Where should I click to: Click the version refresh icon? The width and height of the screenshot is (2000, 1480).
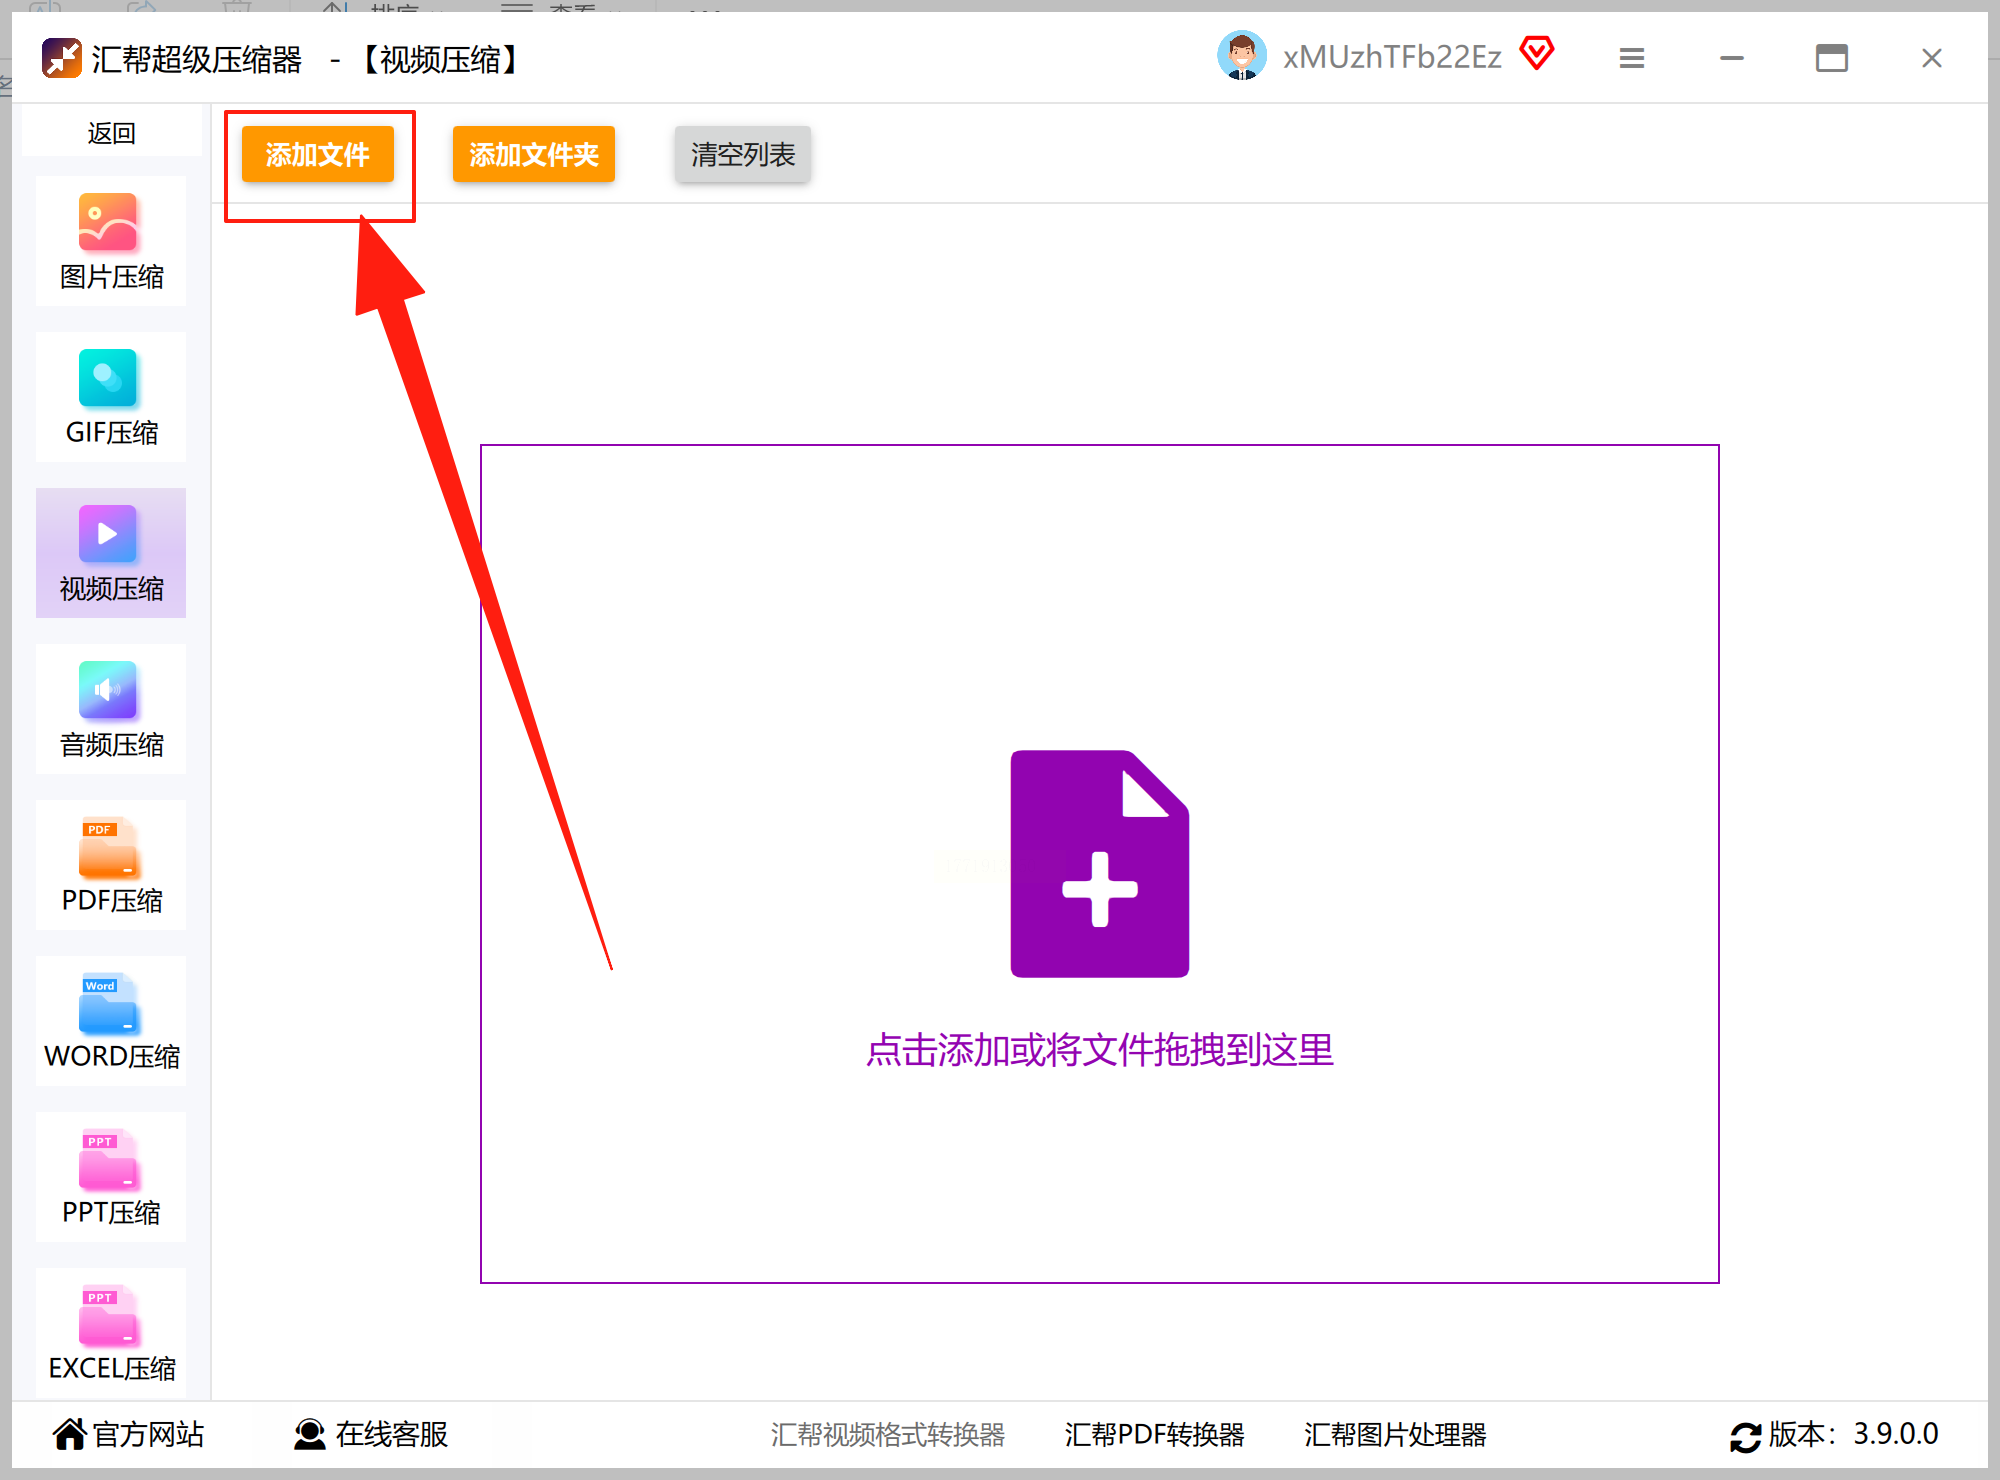pos(1745,1436)
